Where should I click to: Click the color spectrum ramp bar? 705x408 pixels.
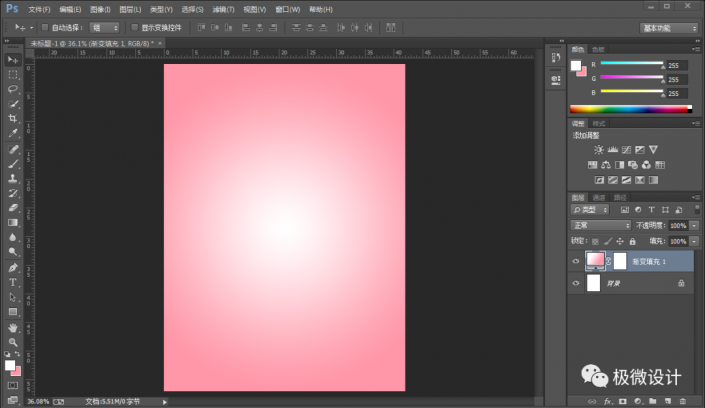point(629,109)
